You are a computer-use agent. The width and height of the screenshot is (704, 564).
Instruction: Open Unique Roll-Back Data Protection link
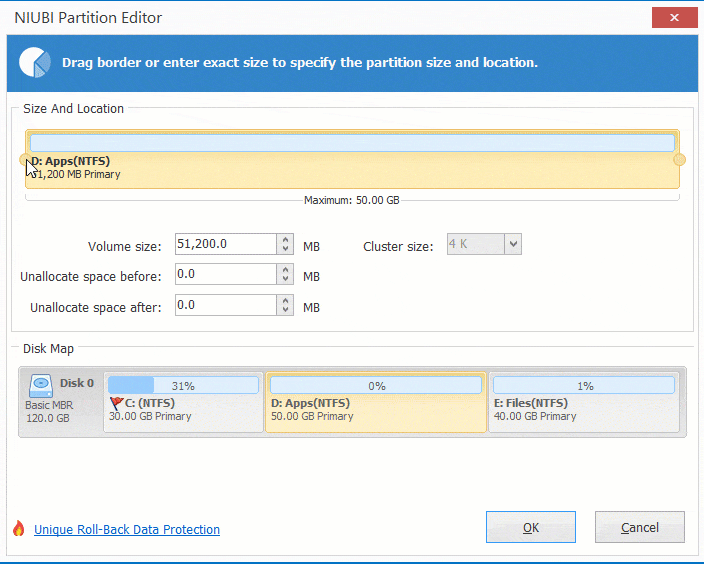pos(127,529)
